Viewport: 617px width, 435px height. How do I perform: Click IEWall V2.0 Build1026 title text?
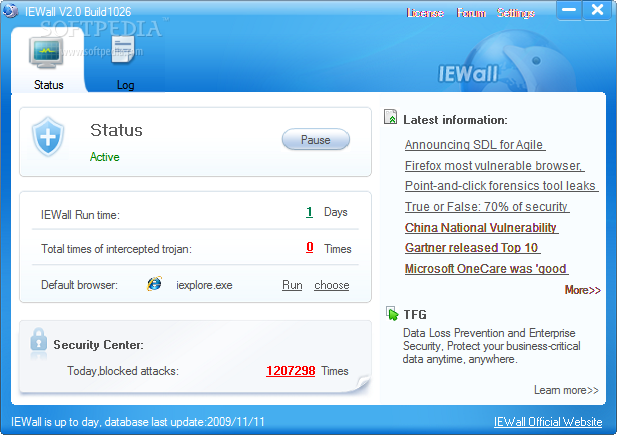point(78,11)
